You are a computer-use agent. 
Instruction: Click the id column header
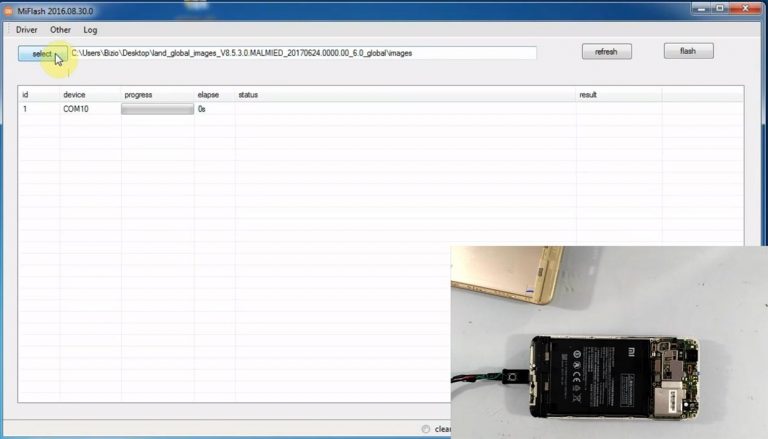coord(39,95)
